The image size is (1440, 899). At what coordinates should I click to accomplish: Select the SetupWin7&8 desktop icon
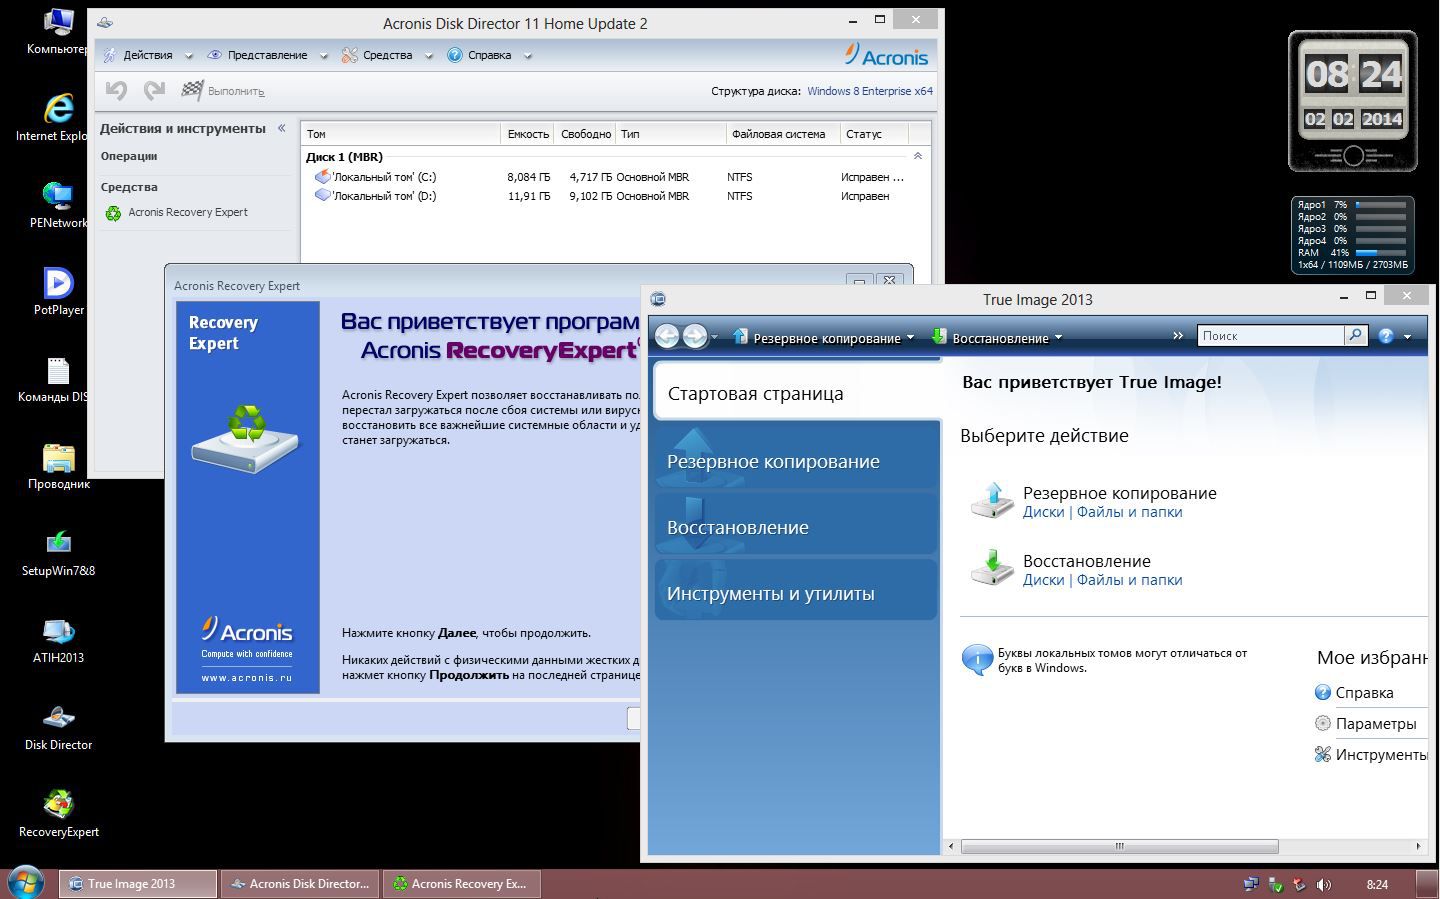tap(58, 552)
